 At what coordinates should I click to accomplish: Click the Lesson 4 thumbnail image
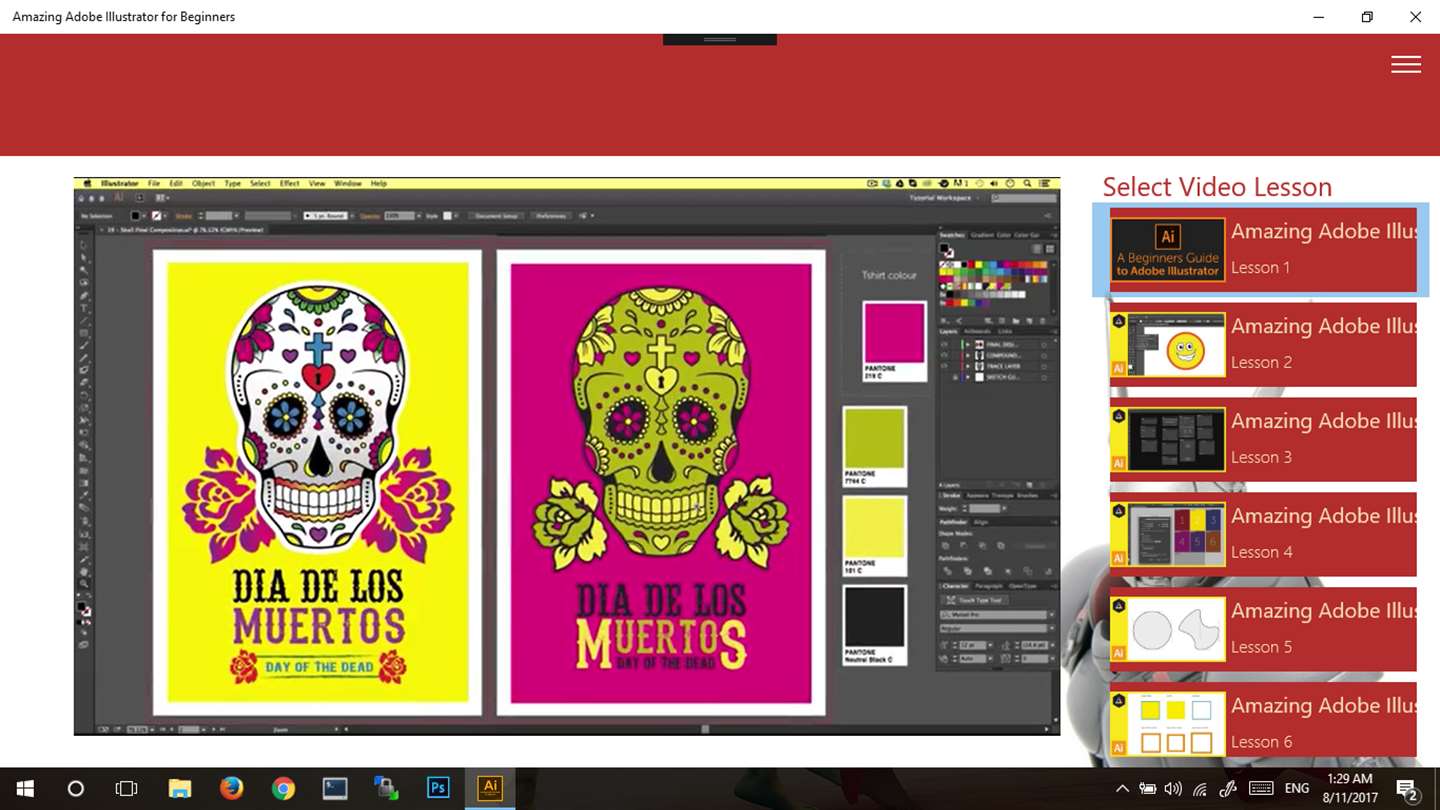[1176, 534]
